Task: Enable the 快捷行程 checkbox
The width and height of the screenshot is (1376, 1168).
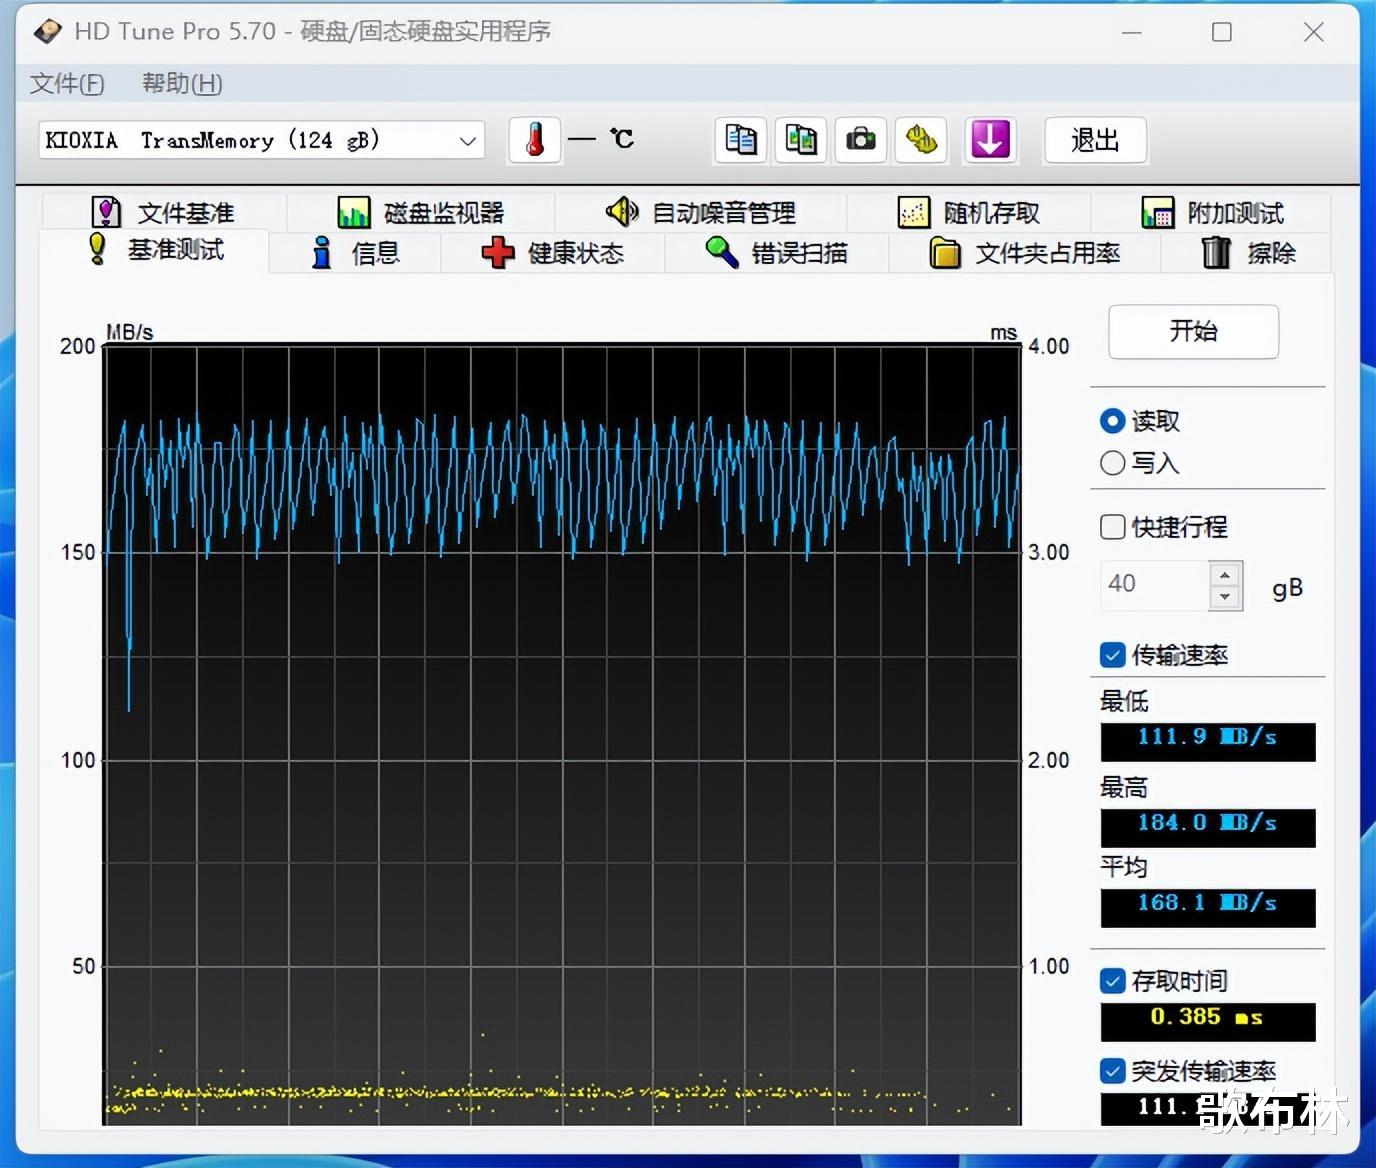Action: 1112,527
